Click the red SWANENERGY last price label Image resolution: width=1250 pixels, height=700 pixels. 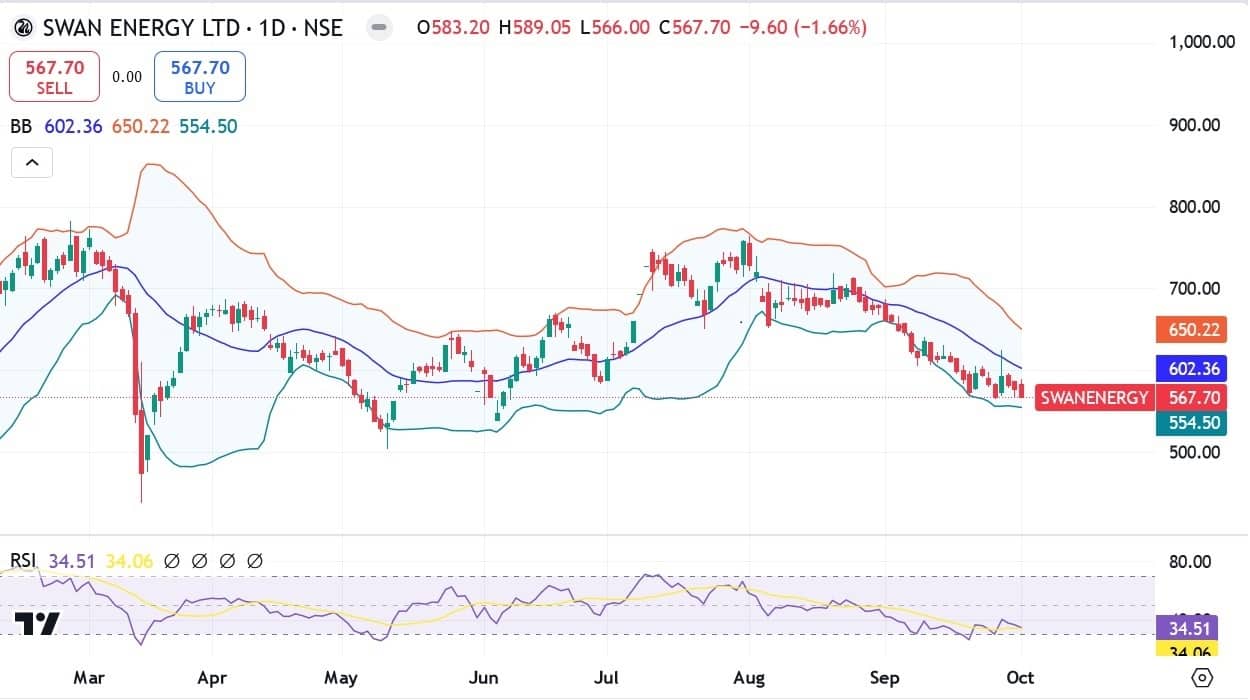coord(1095,397)
